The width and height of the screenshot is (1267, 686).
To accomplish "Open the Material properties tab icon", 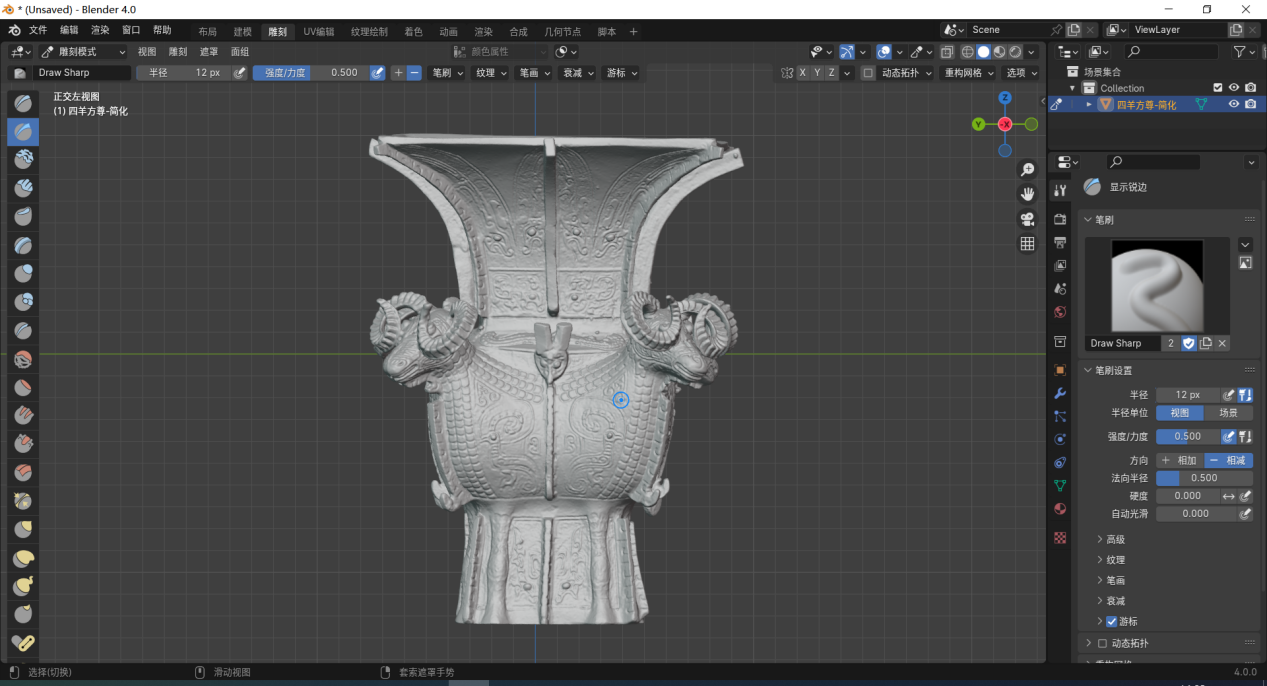I will (1060, 508).
